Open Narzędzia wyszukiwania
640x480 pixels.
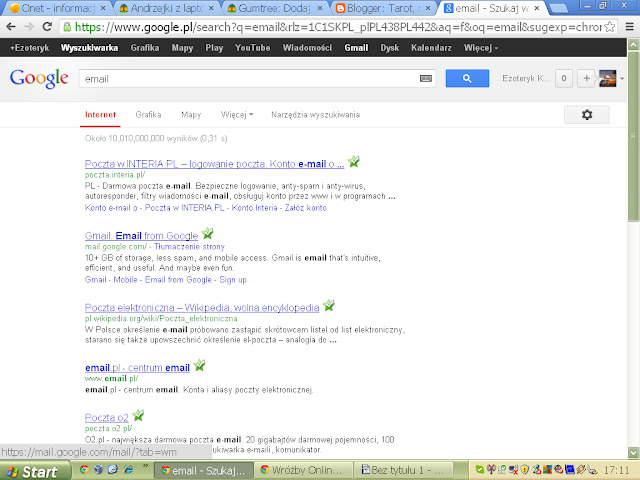[316, 115]
